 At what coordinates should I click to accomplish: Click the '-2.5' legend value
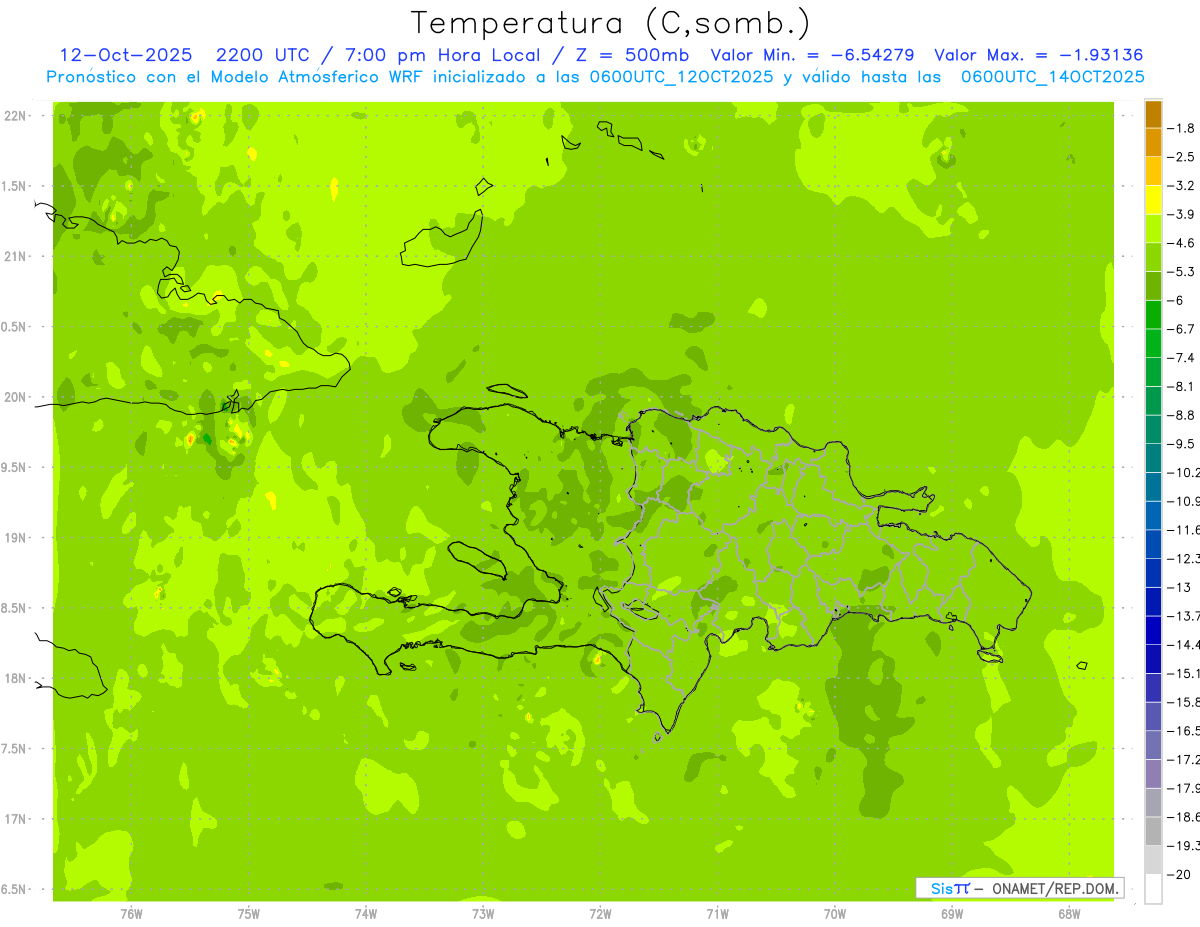pyautogui.click(x=1183, y=157)
